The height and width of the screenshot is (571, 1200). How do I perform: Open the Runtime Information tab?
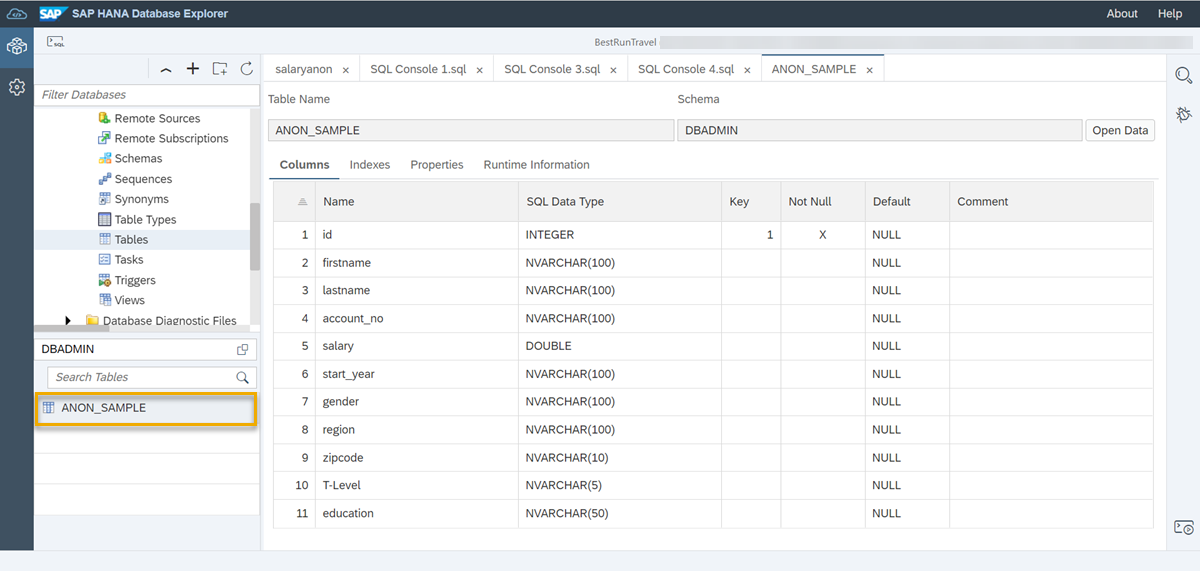point(537,165)
